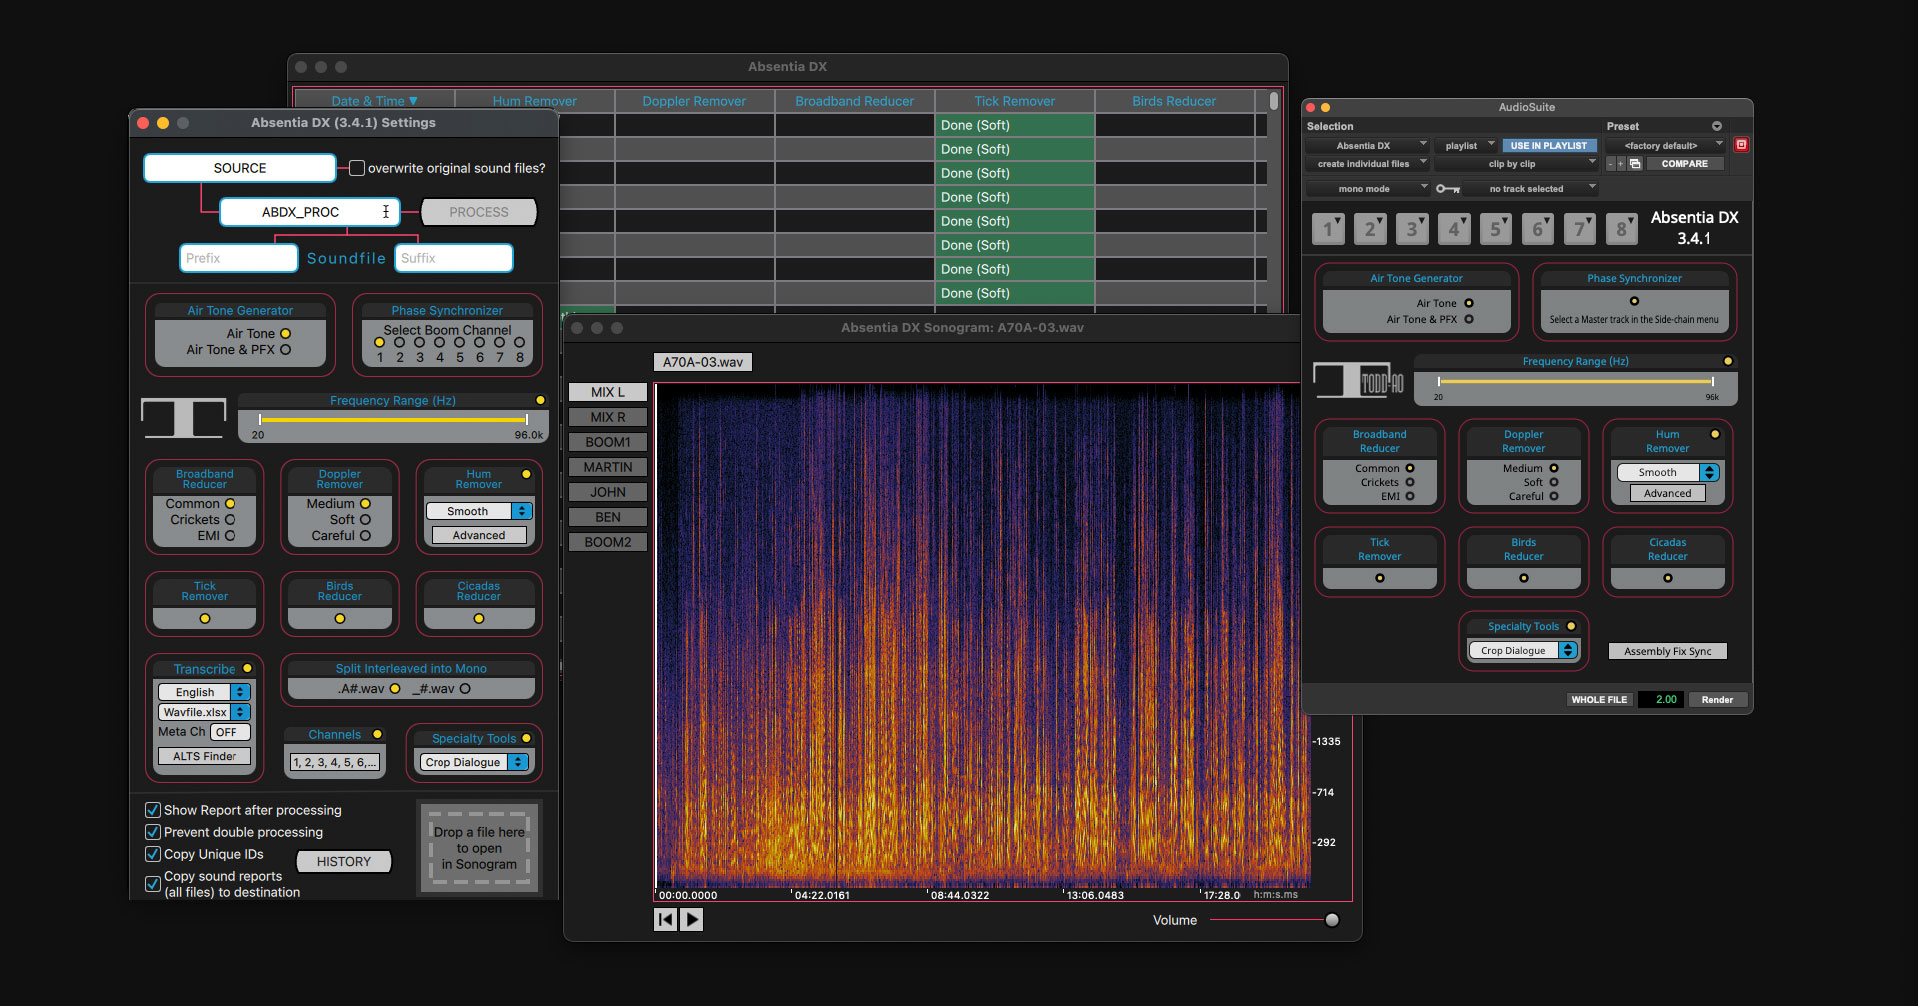Select _#.wav split option
Image resolution: width=1918 pixels, height=1006 pixels.
(x=465, y=689)
